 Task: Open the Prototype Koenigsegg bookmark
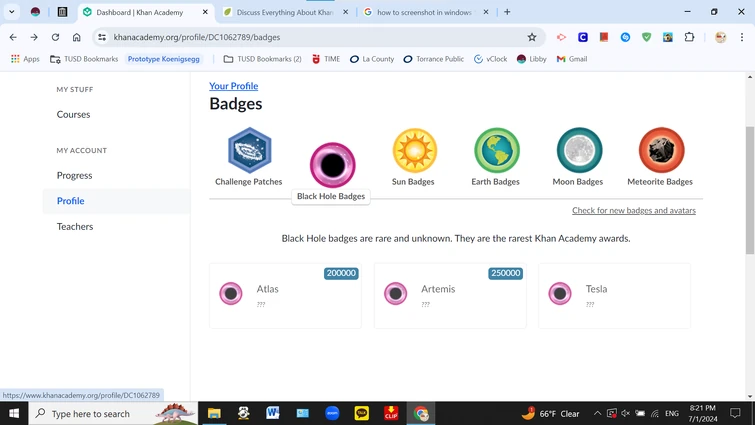(164, 59)
